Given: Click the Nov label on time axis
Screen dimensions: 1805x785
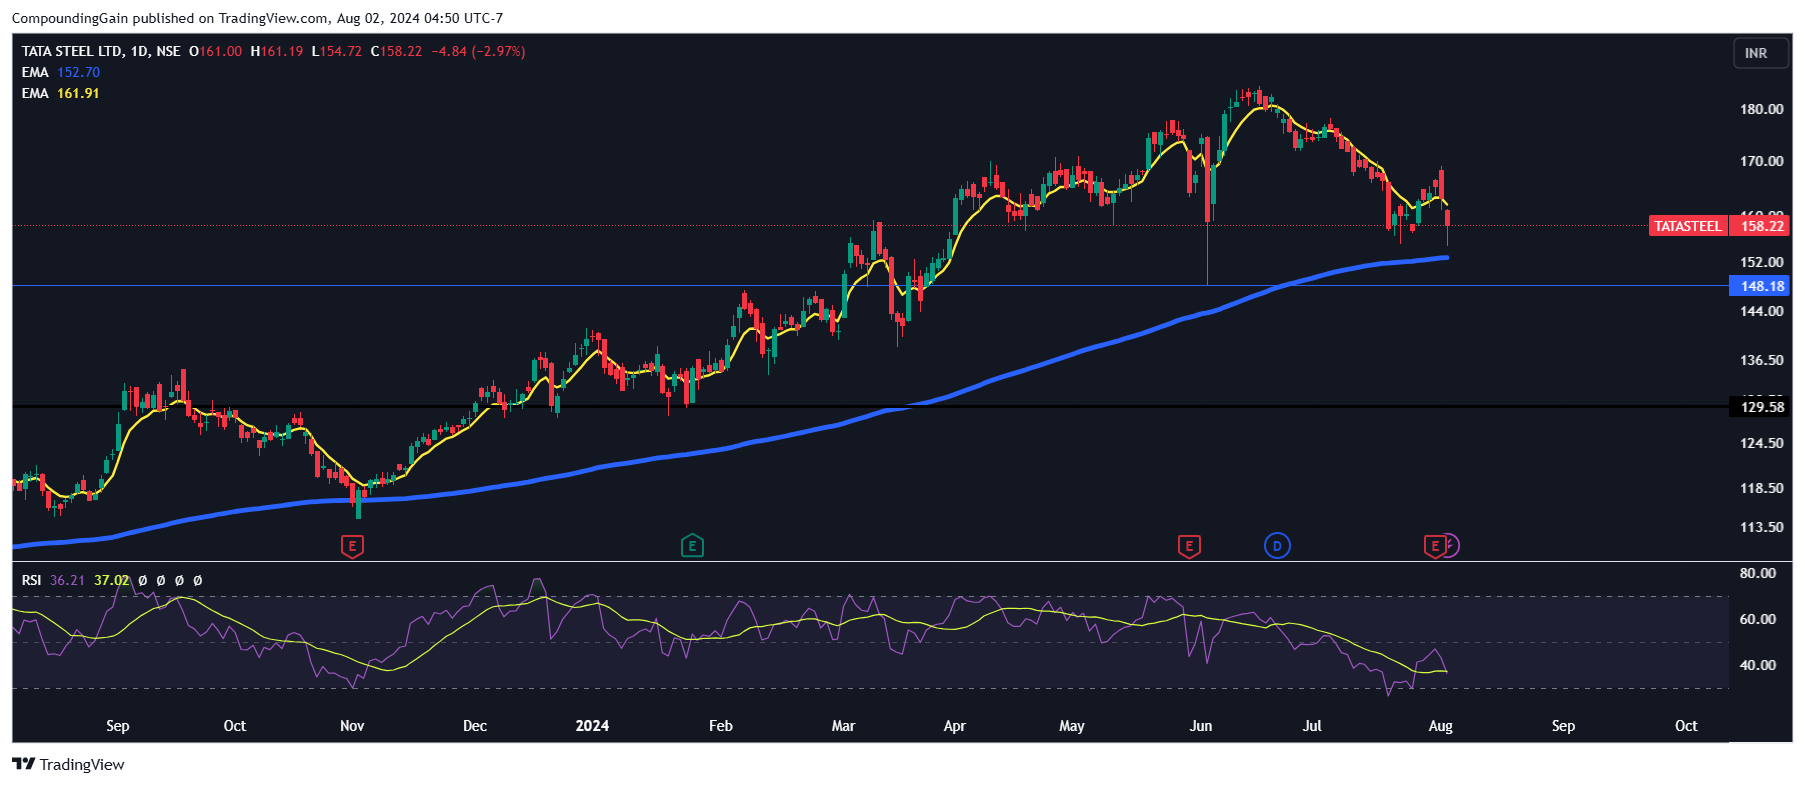Looking at the screenshot, I should (352, 726).
